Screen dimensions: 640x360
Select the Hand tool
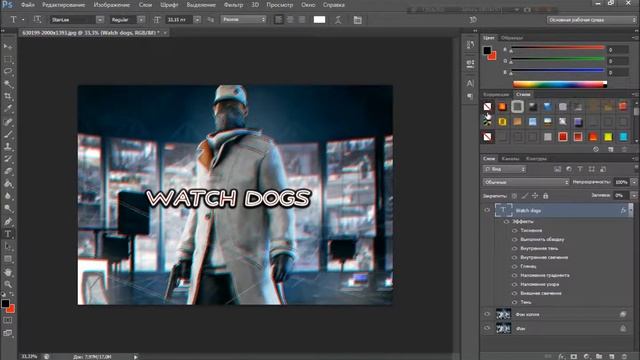(x=8, y=271)
